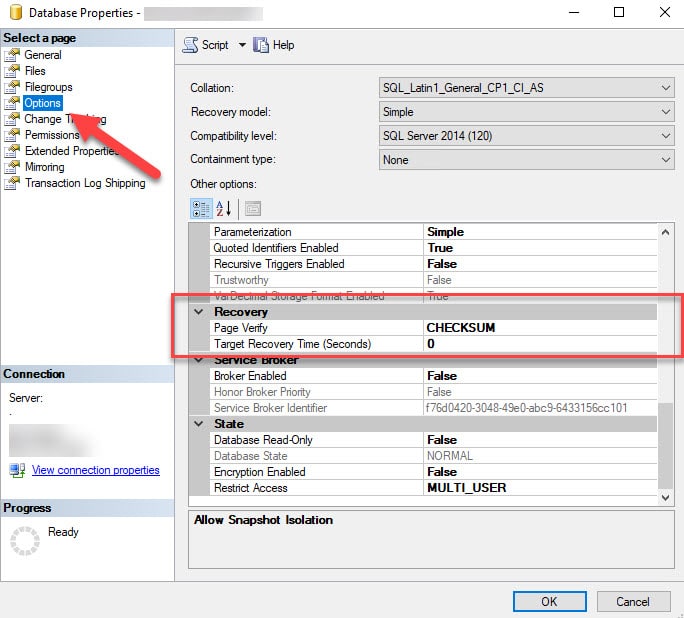Collapse the Recovery category
The height and width of the screenshot is (618, 684).
tap(199, 312)
